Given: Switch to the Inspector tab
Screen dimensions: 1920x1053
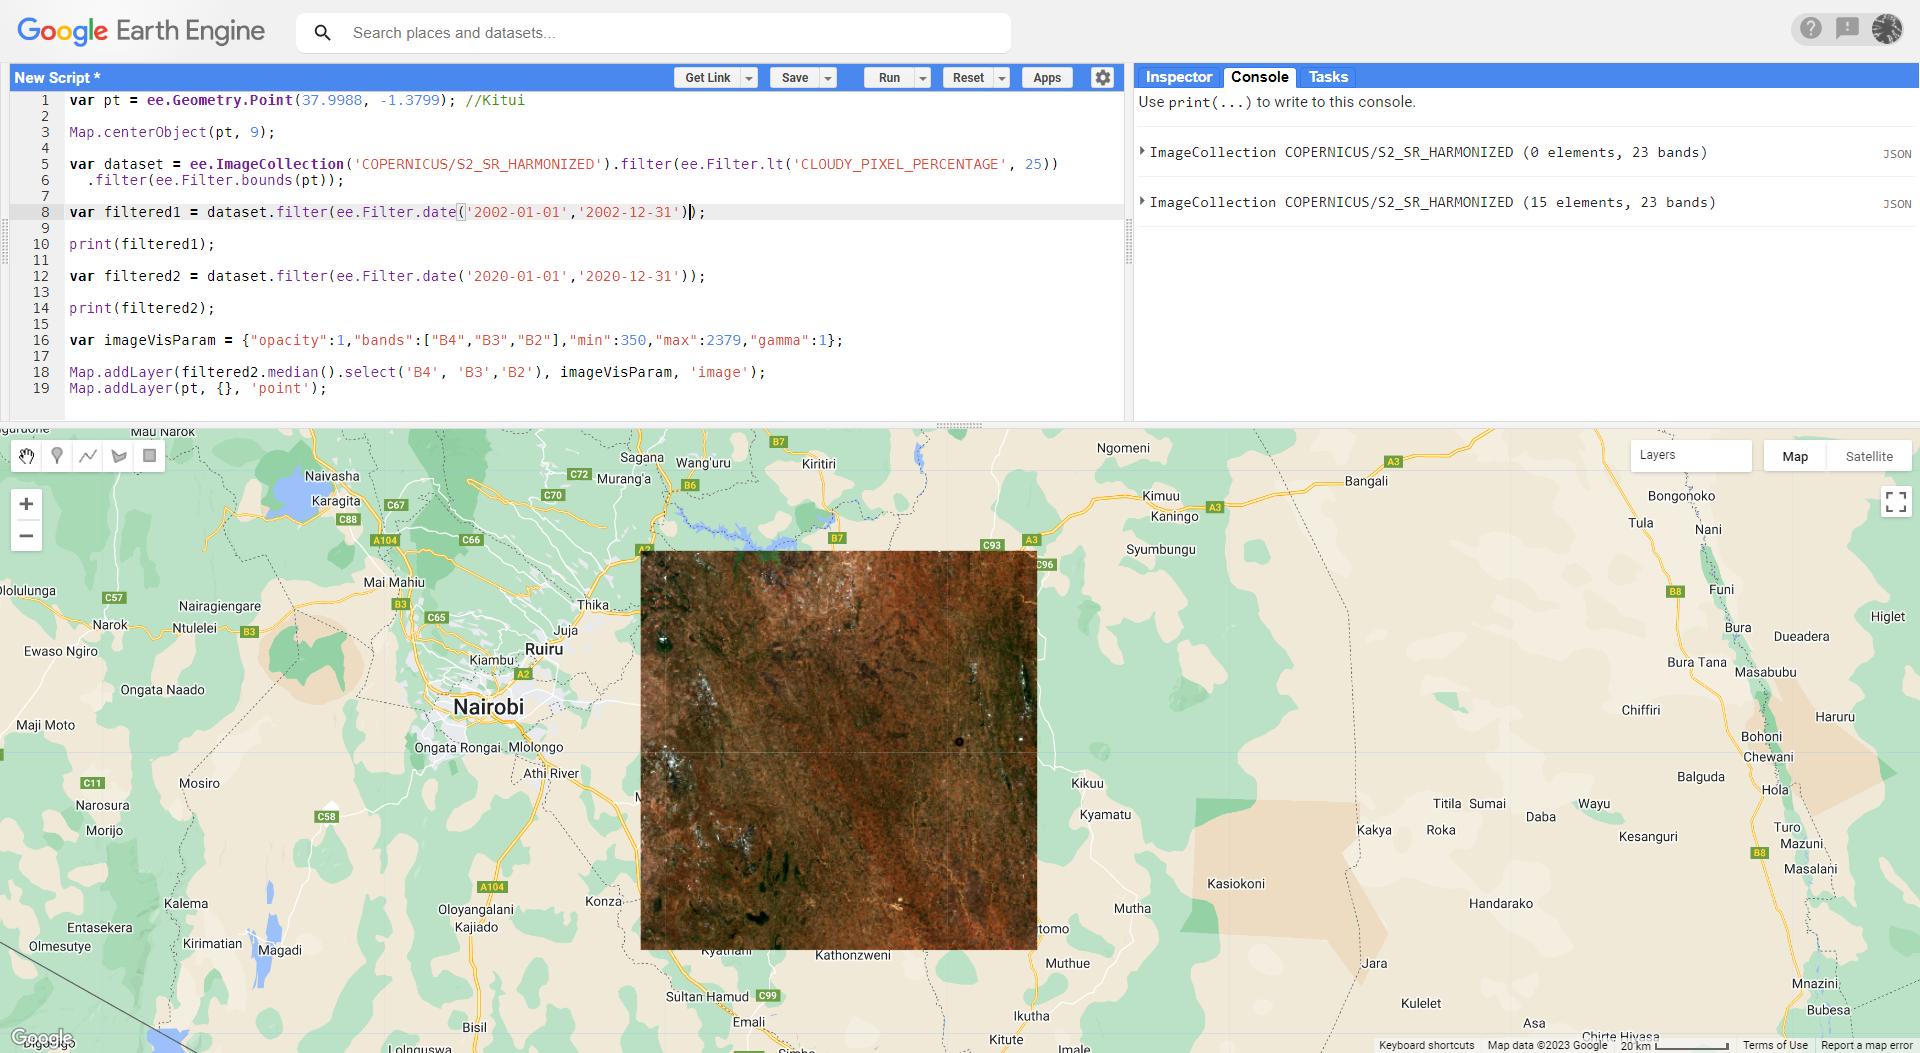Looking at the screenshot, I should point(1178,77).
